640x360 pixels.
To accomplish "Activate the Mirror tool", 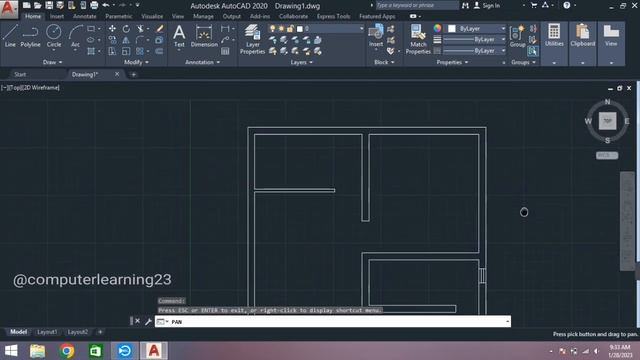I will coord(126,40).
